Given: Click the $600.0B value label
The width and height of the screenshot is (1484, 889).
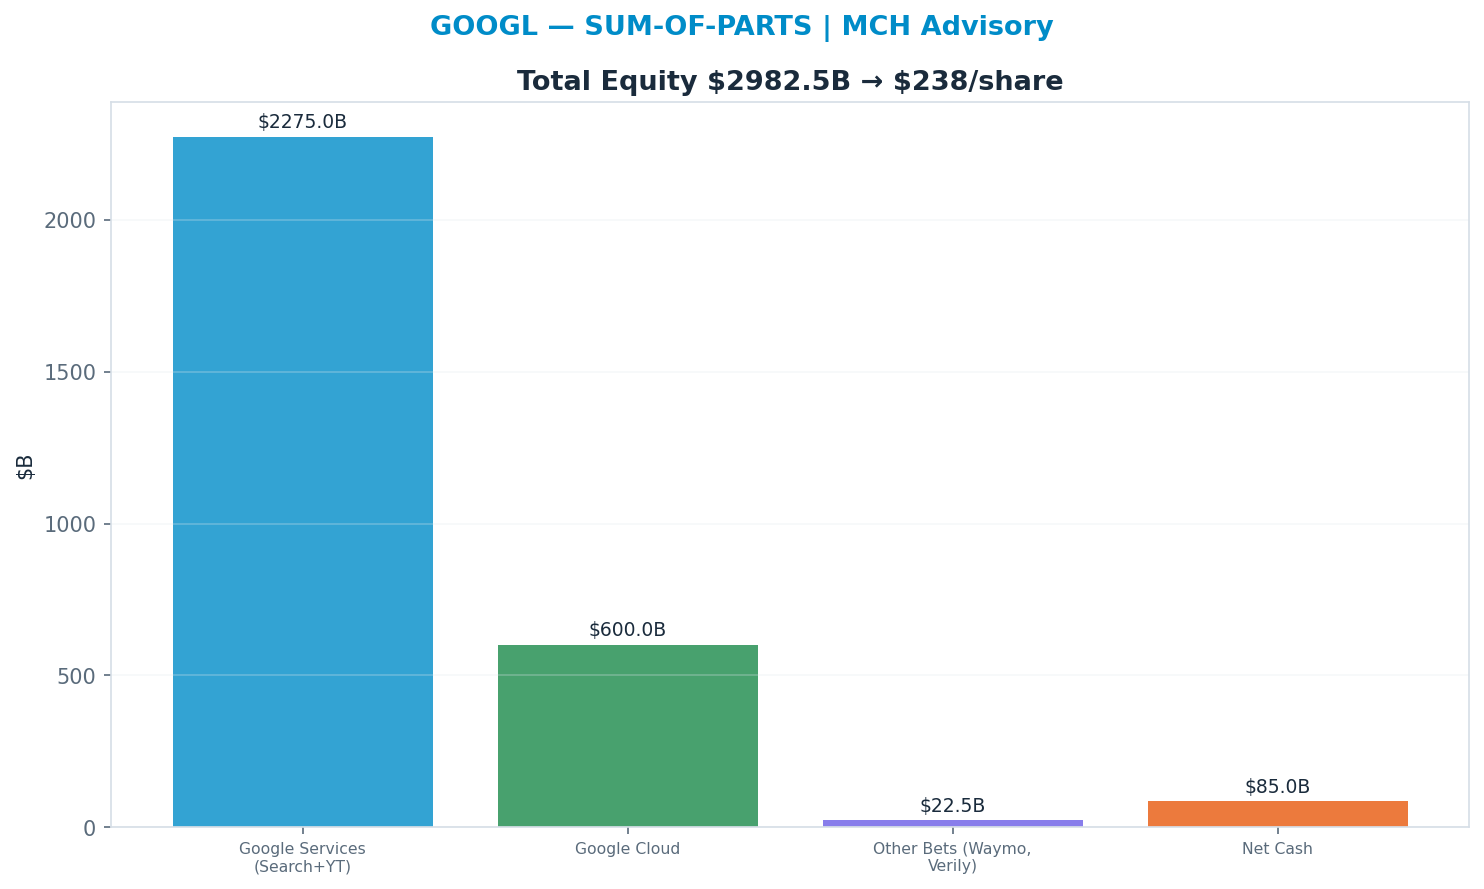Looking at the screenshot, I should tap(627, 630).
